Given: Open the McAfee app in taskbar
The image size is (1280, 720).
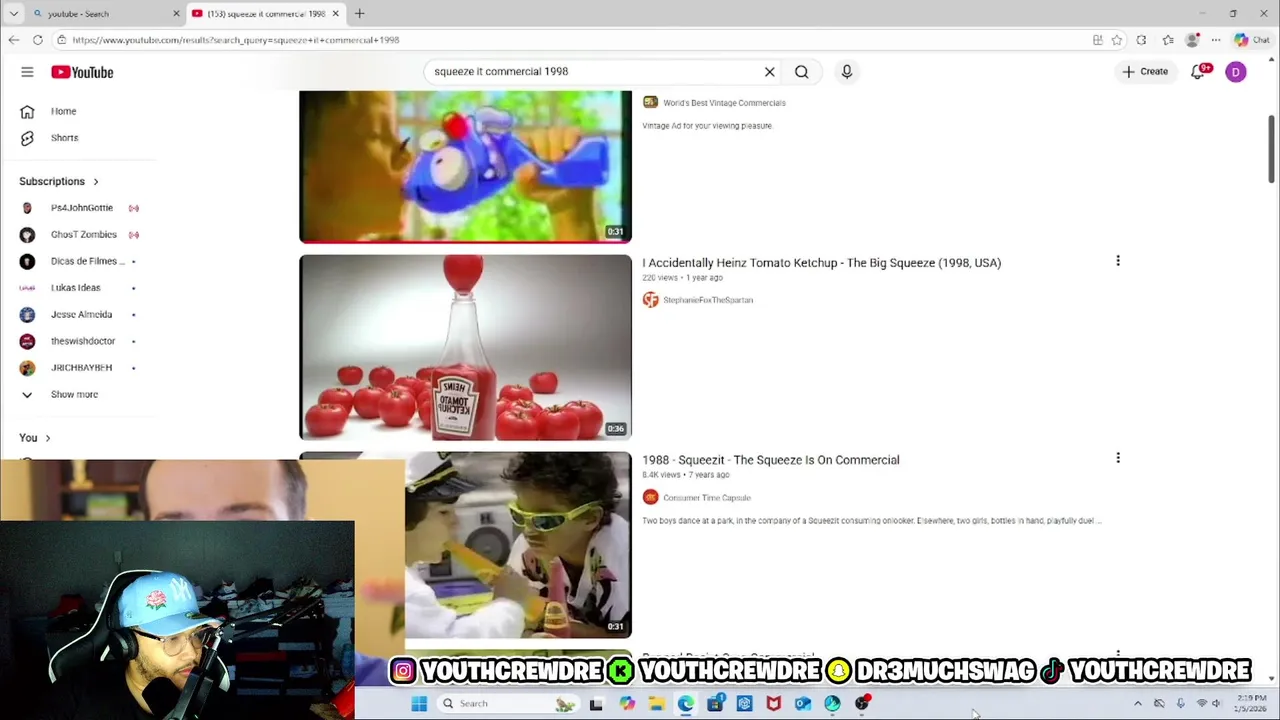Looking at the screenshot, I should click(773, 703).
